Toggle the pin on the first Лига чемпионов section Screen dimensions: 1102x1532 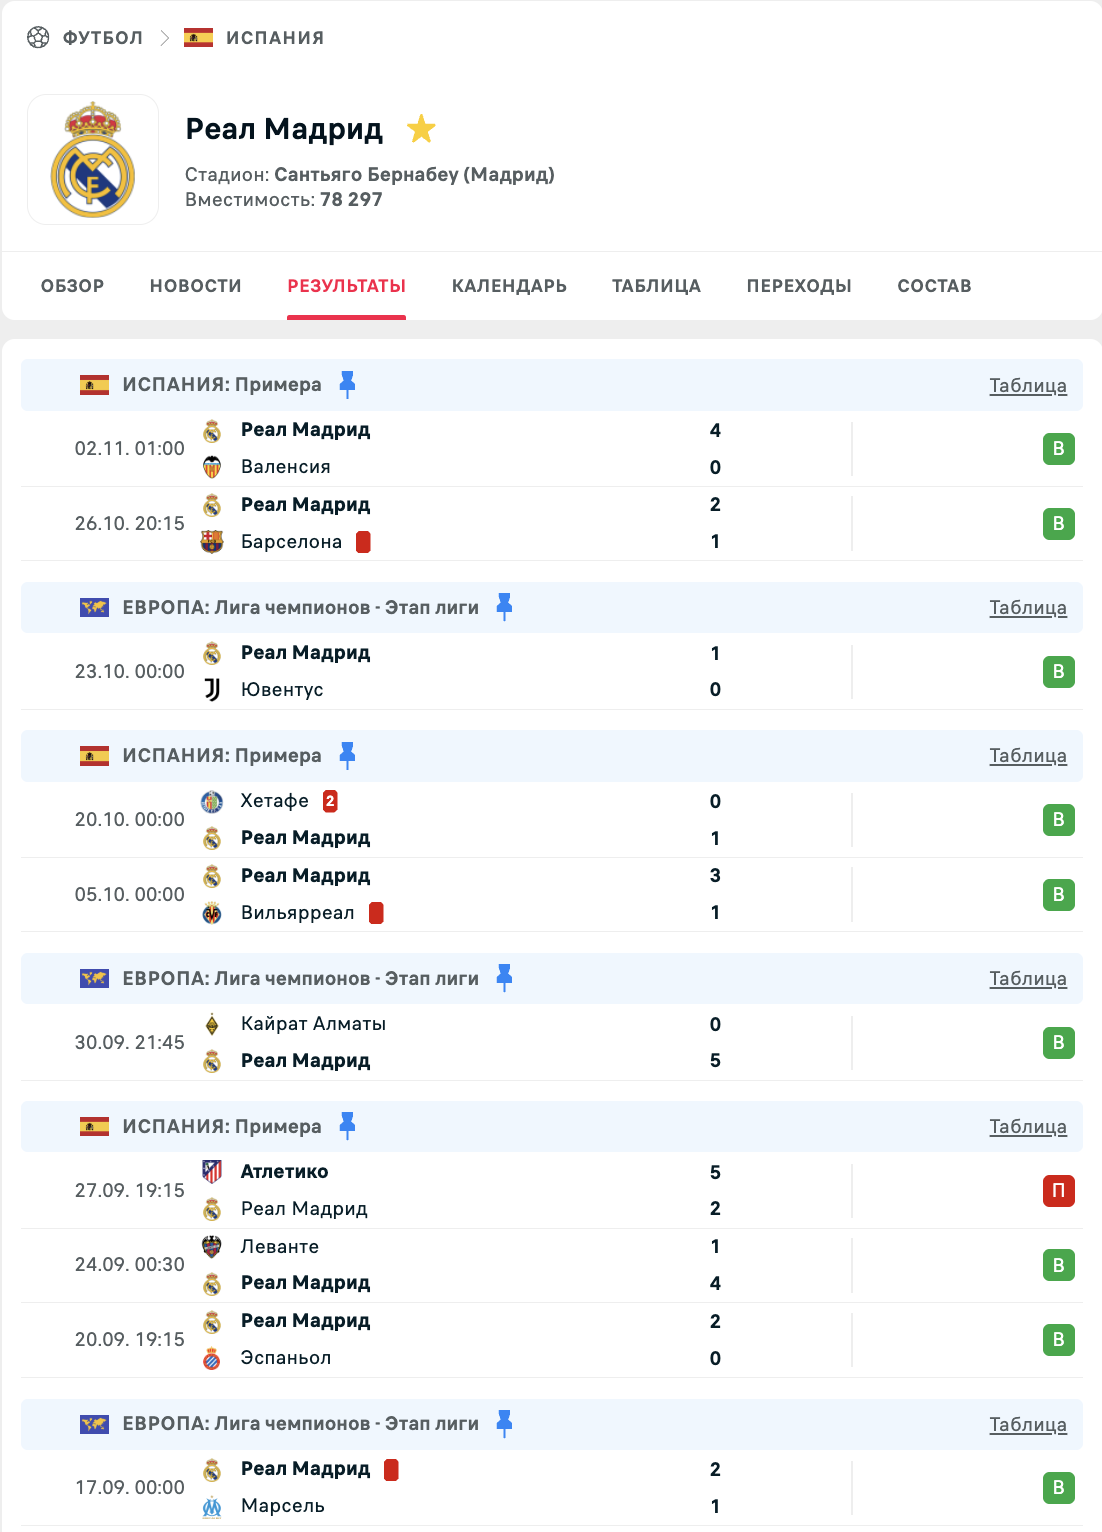[504, 607]
